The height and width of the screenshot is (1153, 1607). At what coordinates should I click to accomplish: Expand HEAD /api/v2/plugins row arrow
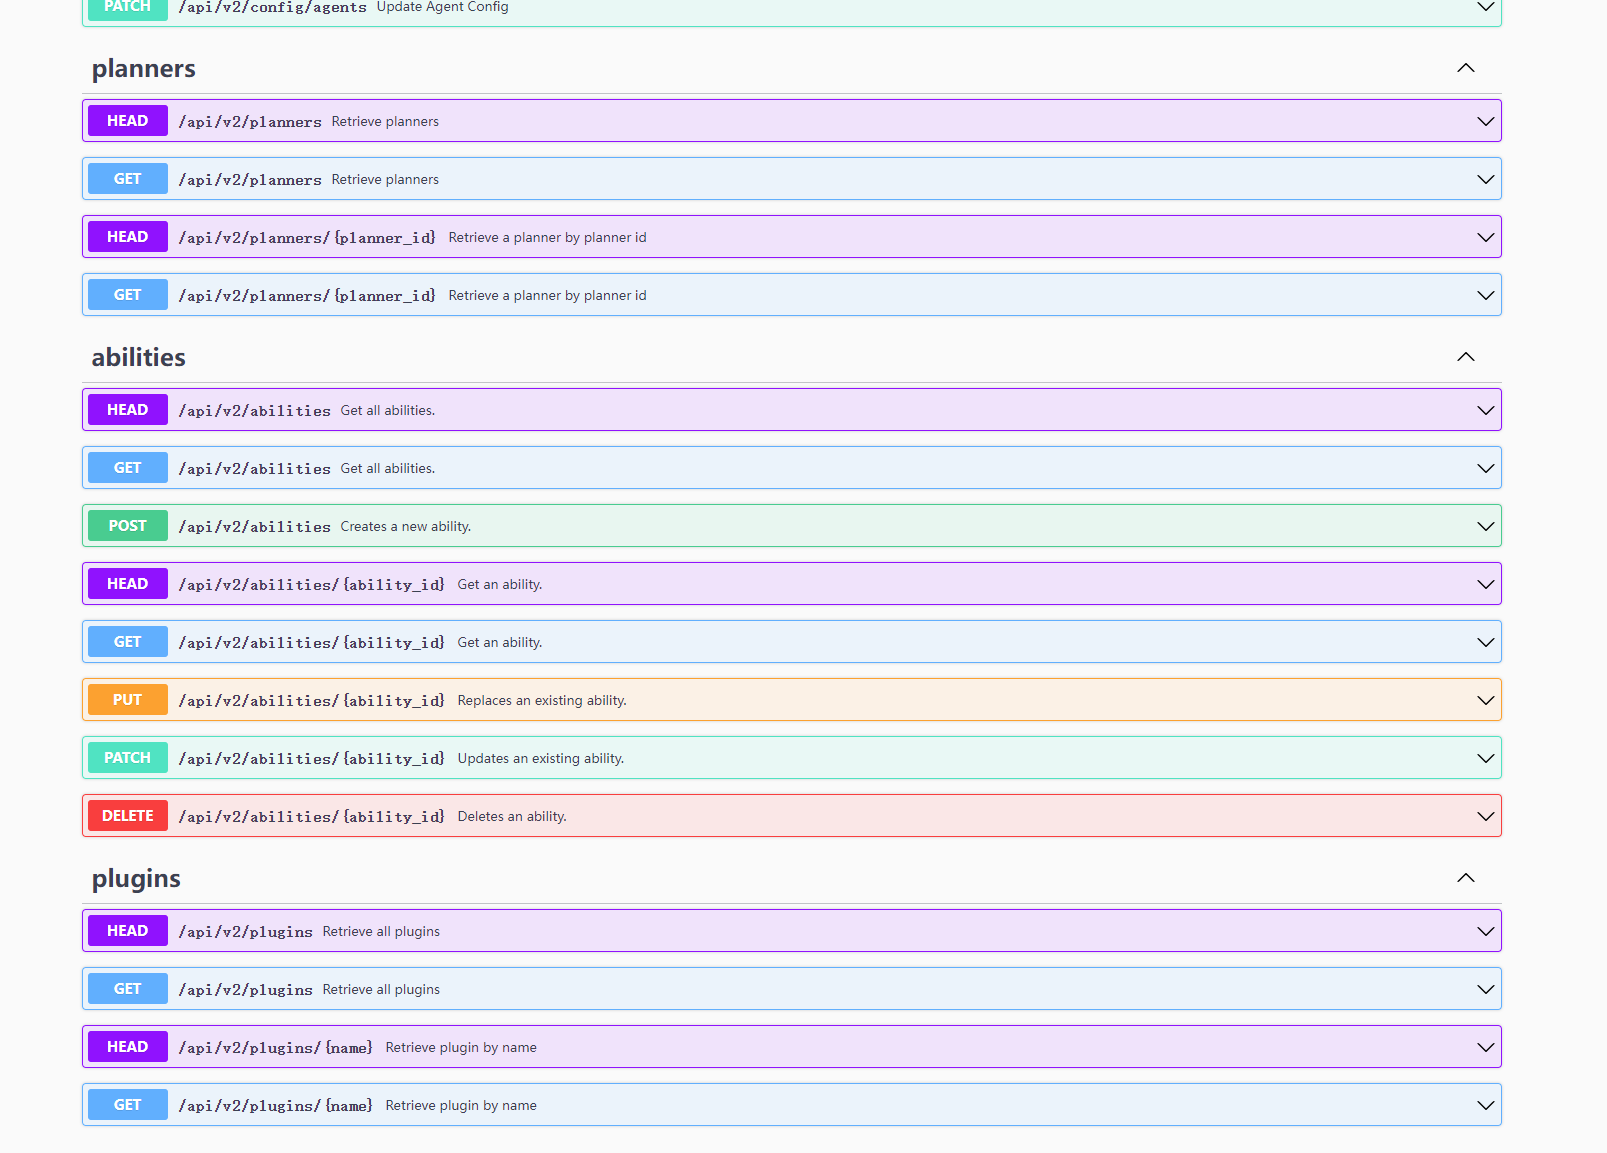pos(1485,931)
